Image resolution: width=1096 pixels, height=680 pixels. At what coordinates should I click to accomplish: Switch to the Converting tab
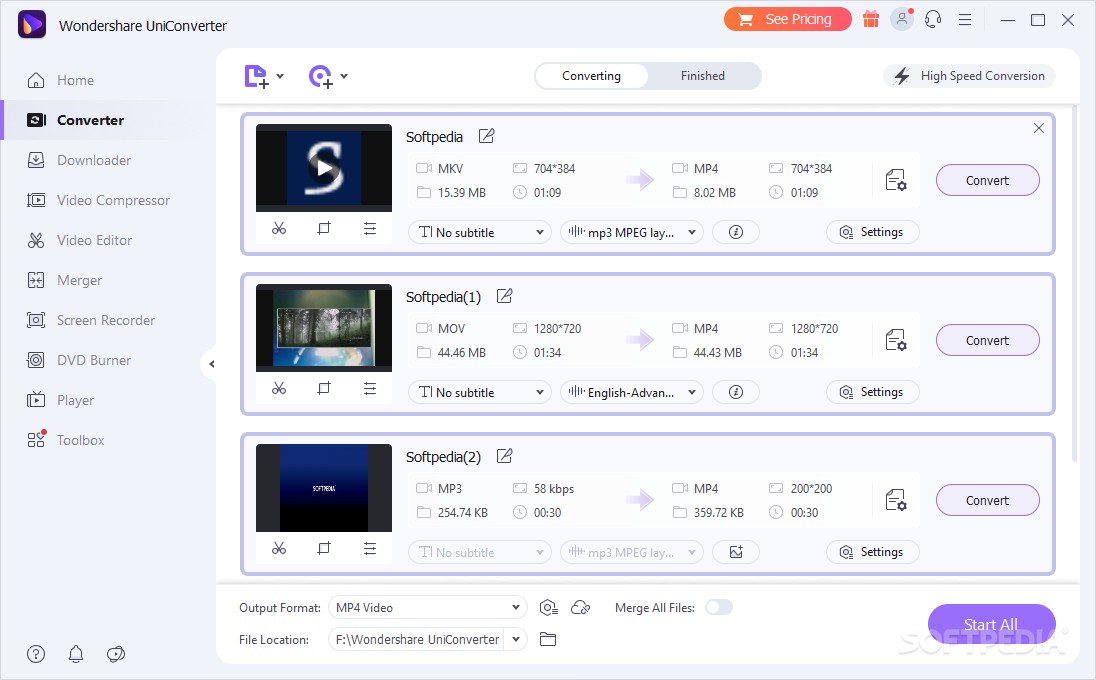[591, 75]
